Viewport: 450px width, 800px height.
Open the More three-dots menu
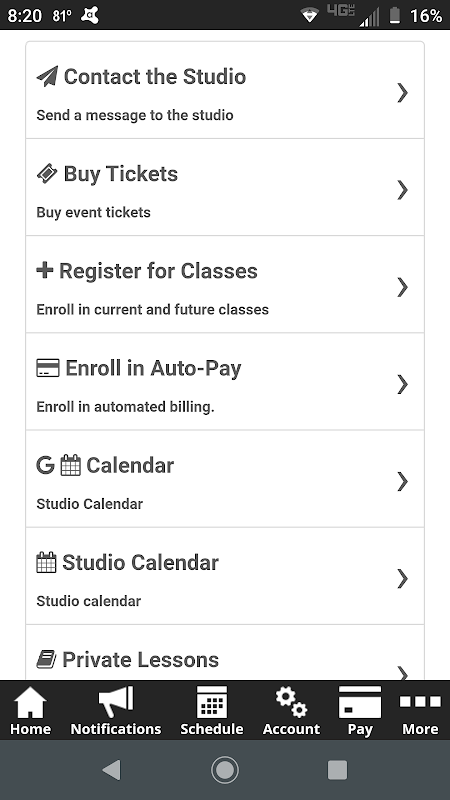pyautogui.click(x=420, y=702)
